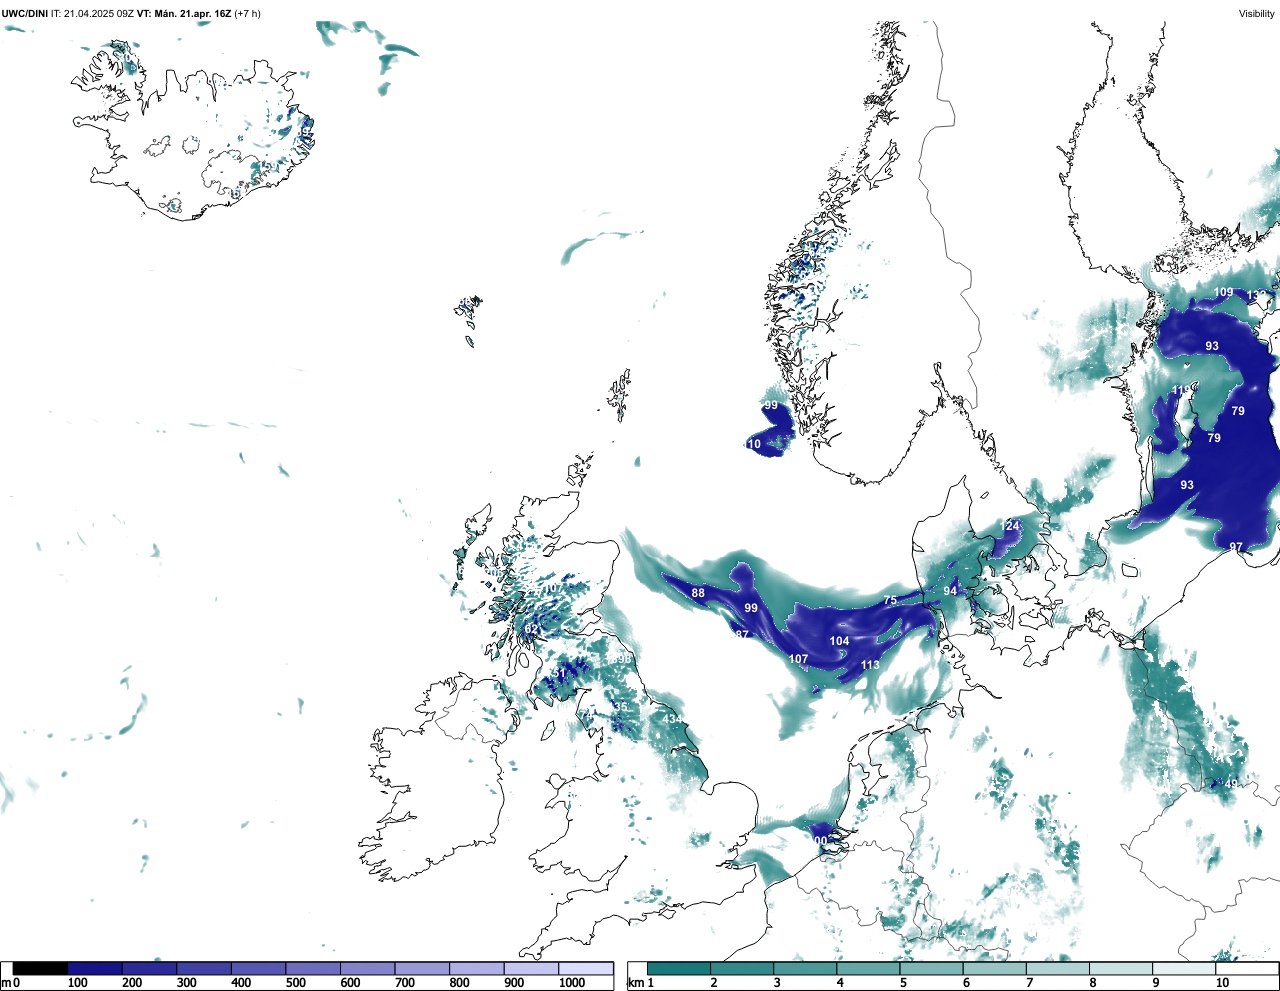The width and height of the screenshot is (1280, 991).
Task: Click the black 0–100 m legend swatch
Action: point(41,968)
